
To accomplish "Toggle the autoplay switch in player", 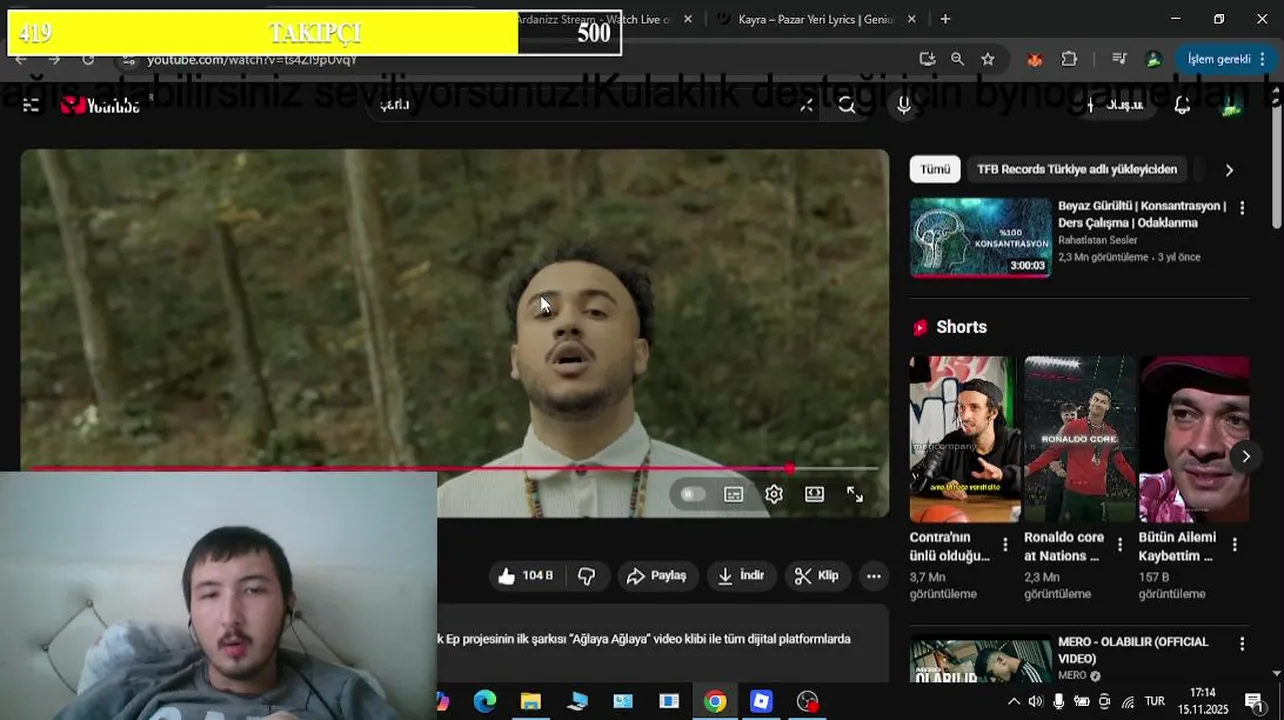I will pyautogui.click(x=691, y=494).
